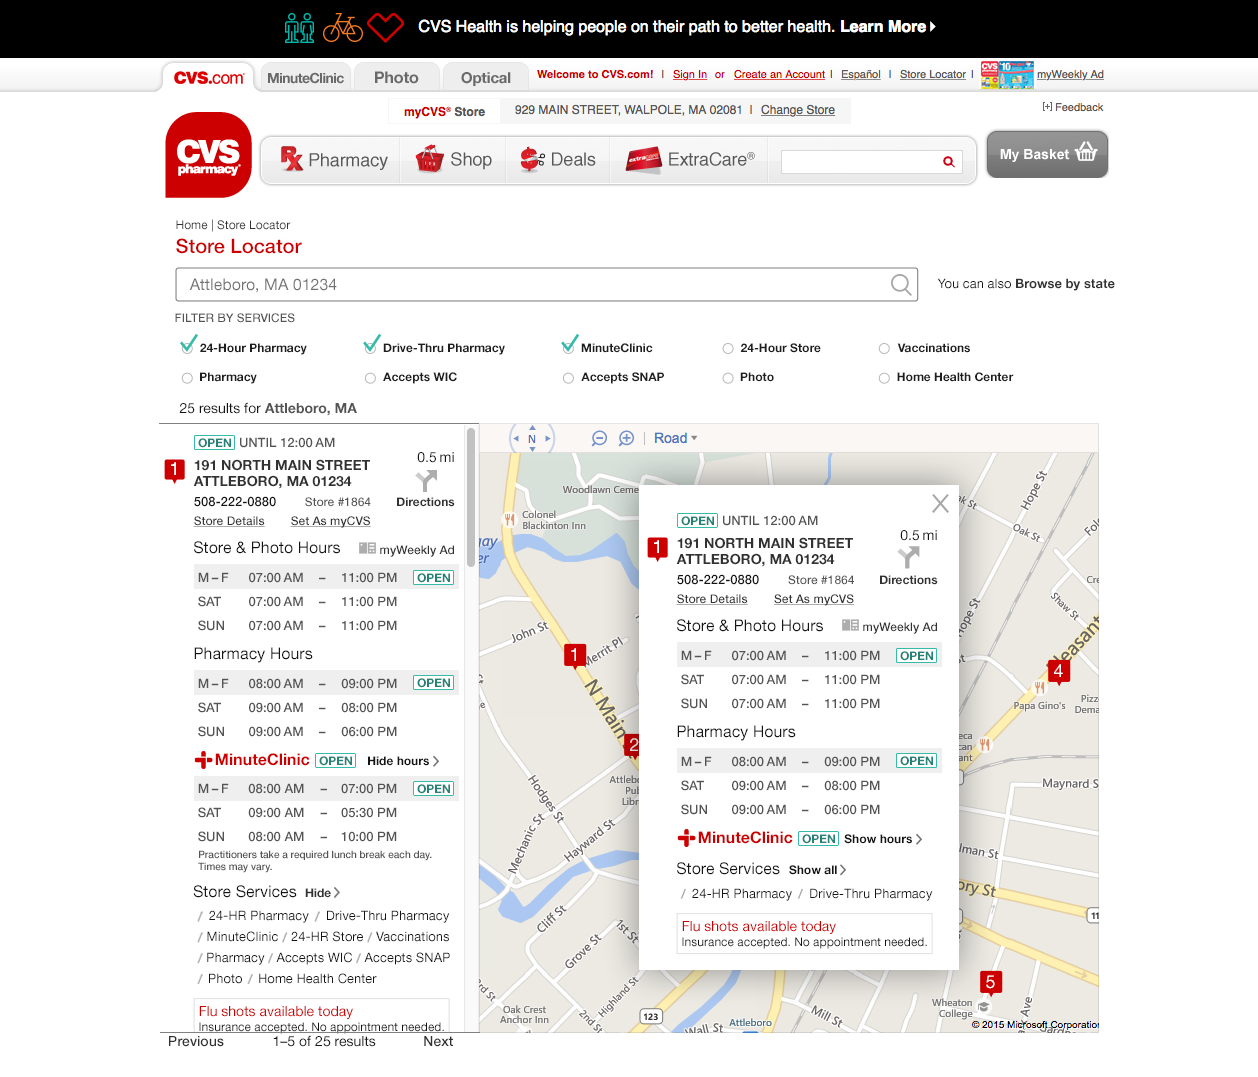Uncheck the 24-Hour Pharmacy filter
Image resolution: width=1258 pixels, height=1077 pixels.
click(x=187, y=346)
